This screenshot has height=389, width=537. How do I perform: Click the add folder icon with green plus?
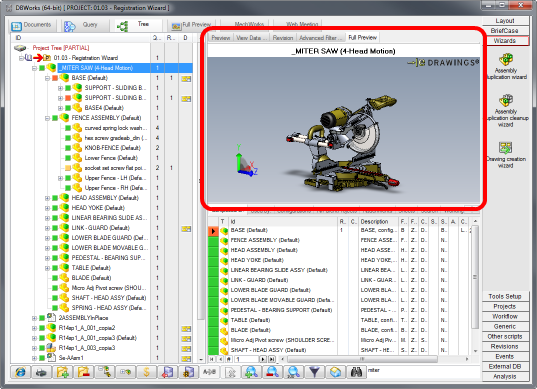coord(62,372)
